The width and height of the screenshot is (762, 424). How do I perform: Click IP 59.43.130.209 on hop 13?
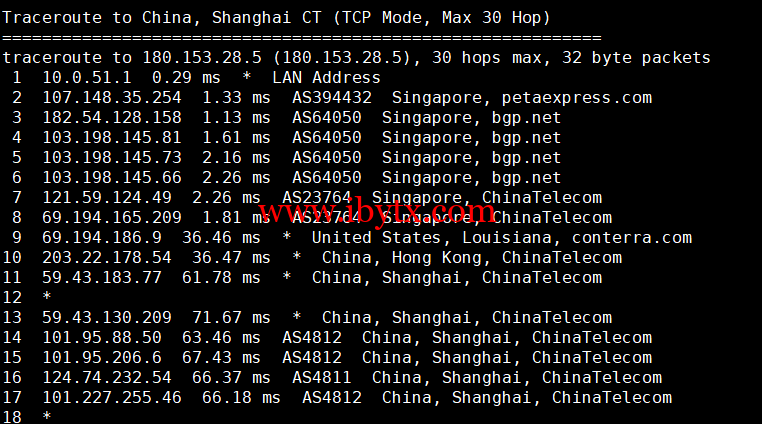[107, 317]
